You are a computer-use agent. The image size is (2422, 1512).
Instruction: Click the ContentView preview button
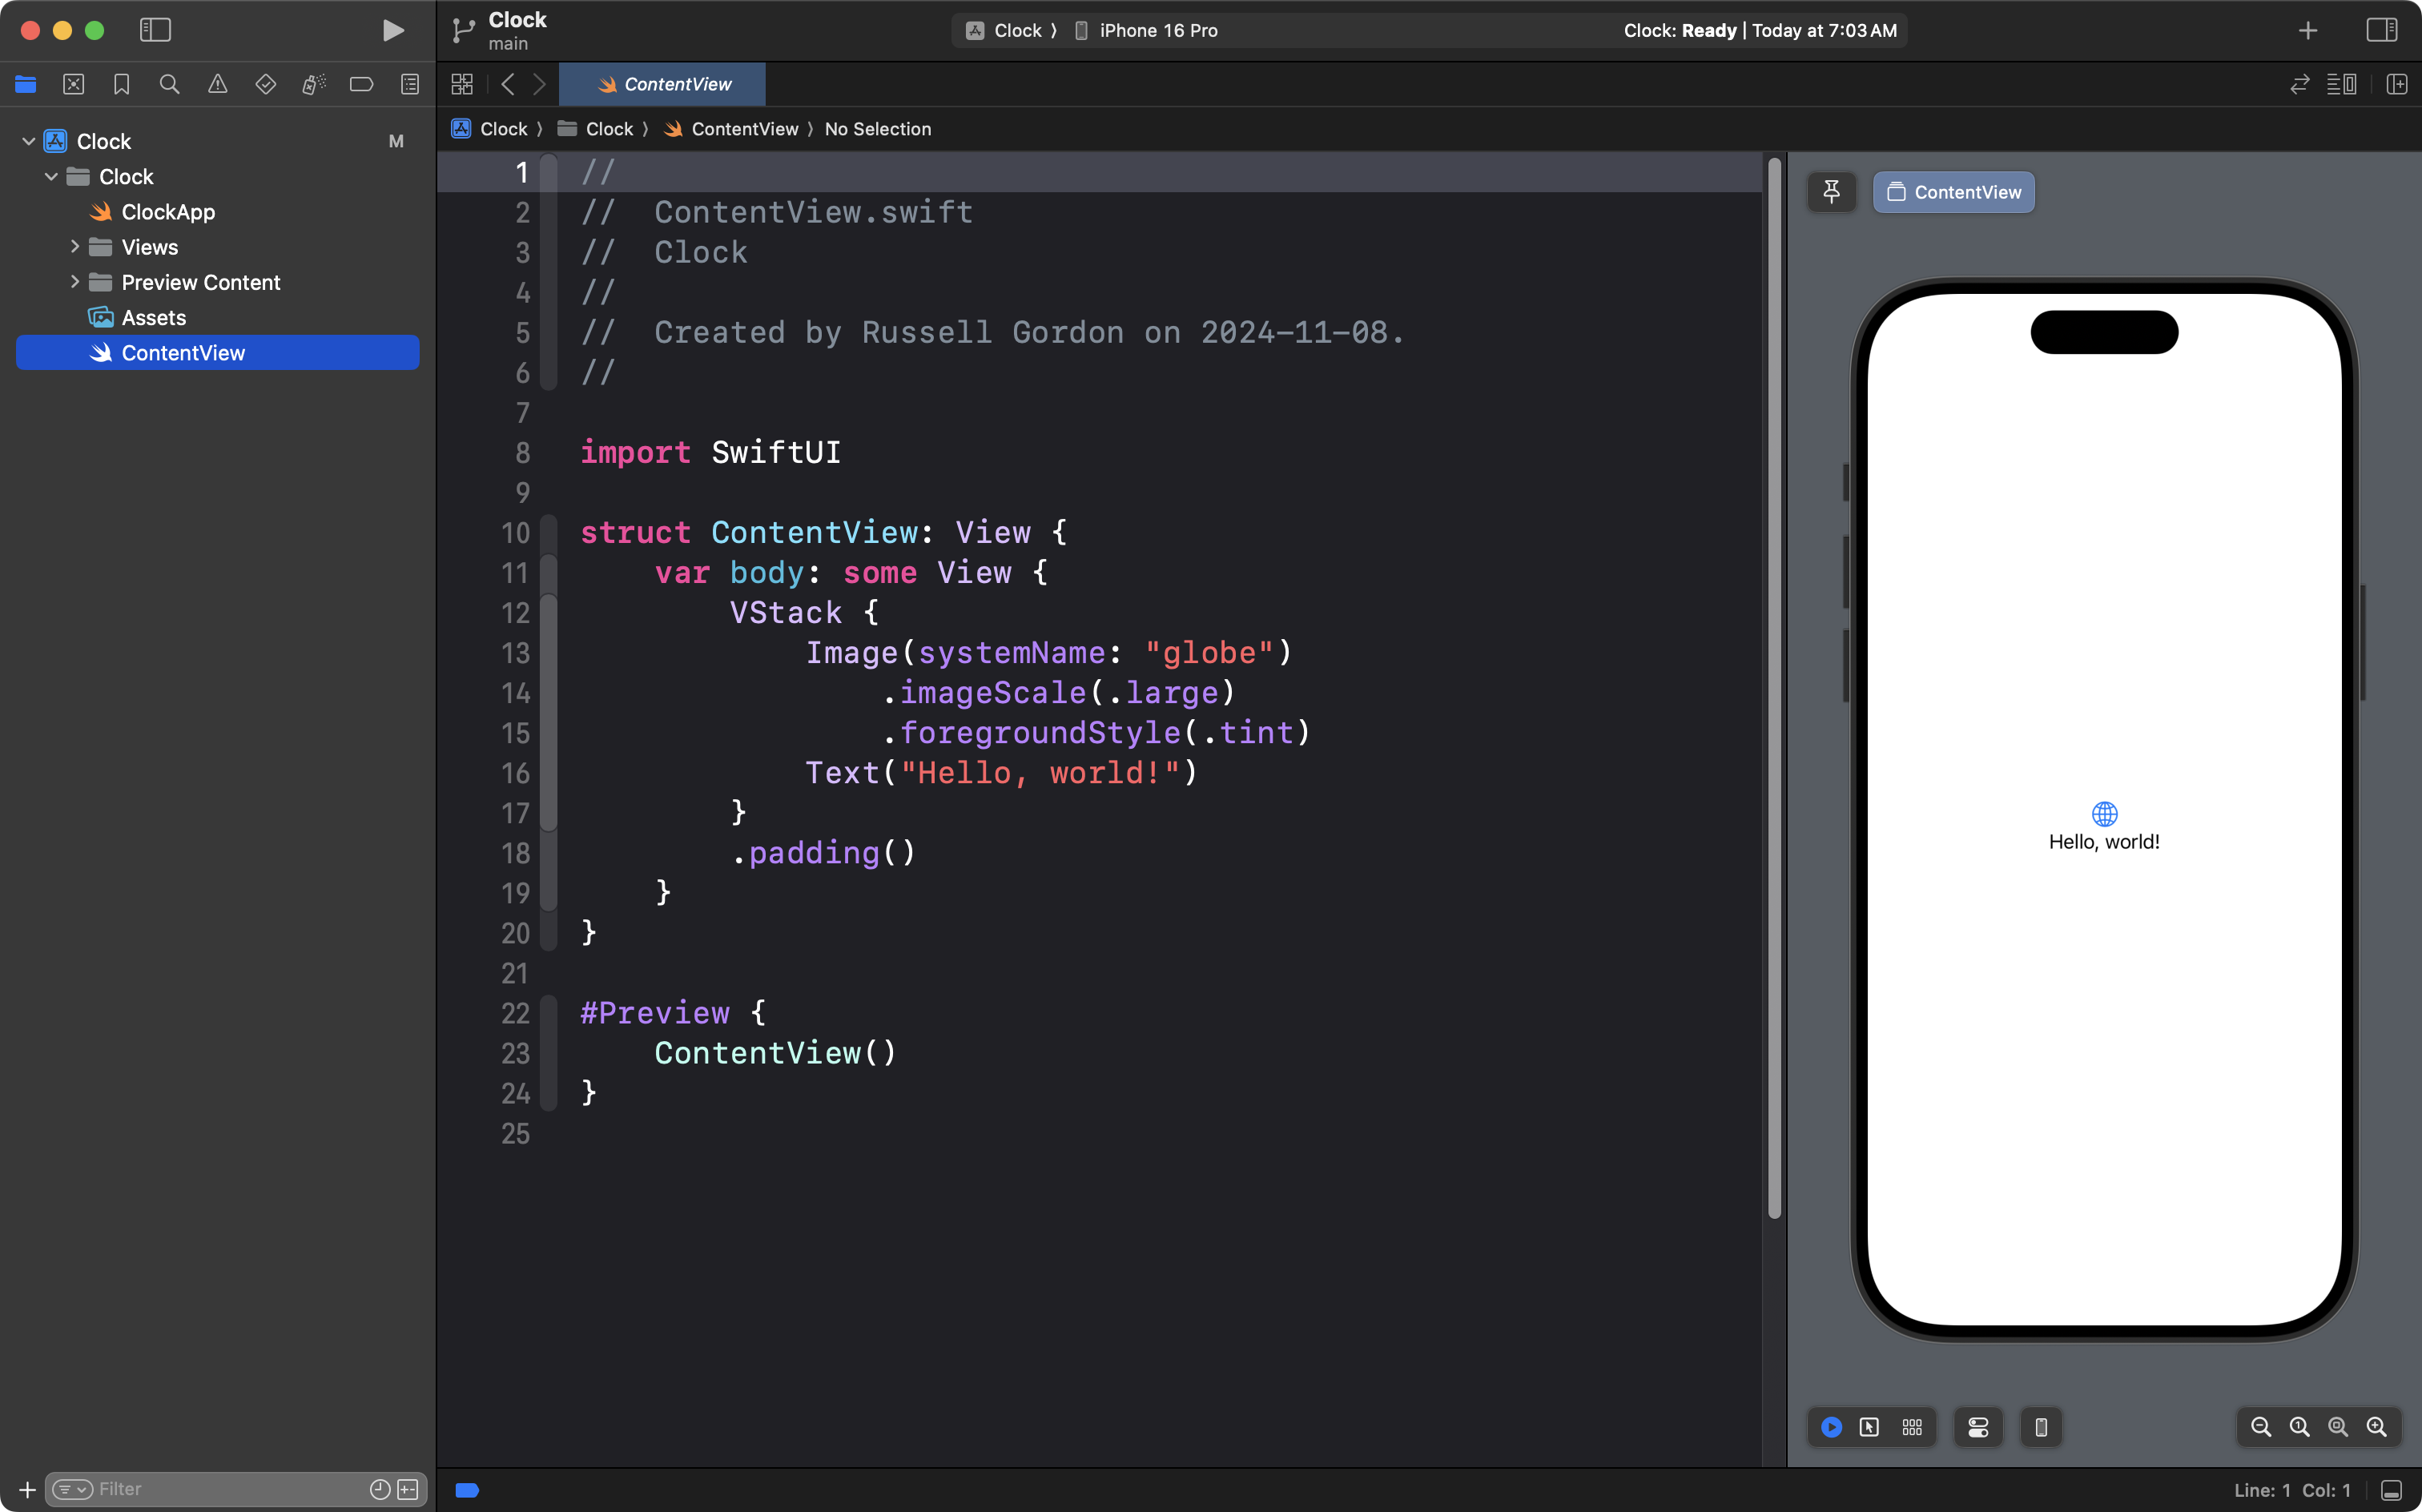(1953, 192)
